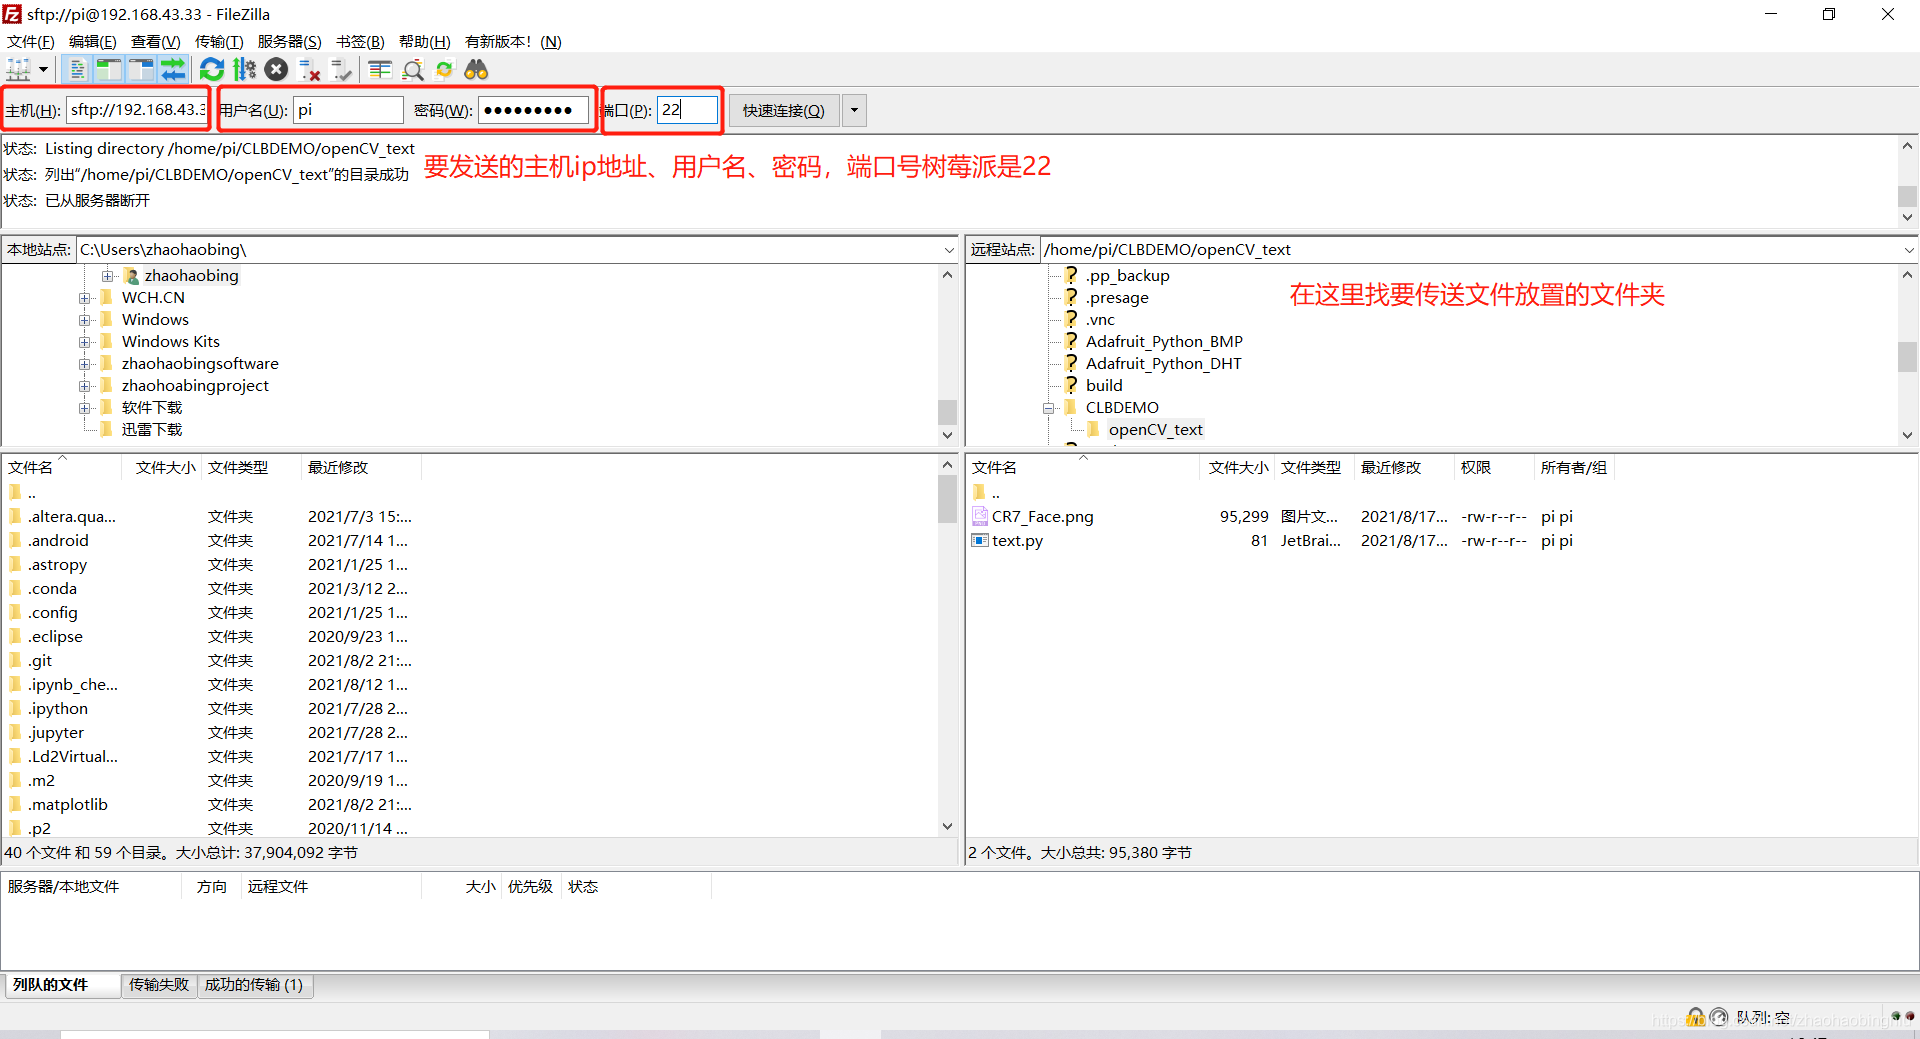Select the openCV_text remote folder
Viewport: 1920px width, 1039px height.
tap(1155, 430)
